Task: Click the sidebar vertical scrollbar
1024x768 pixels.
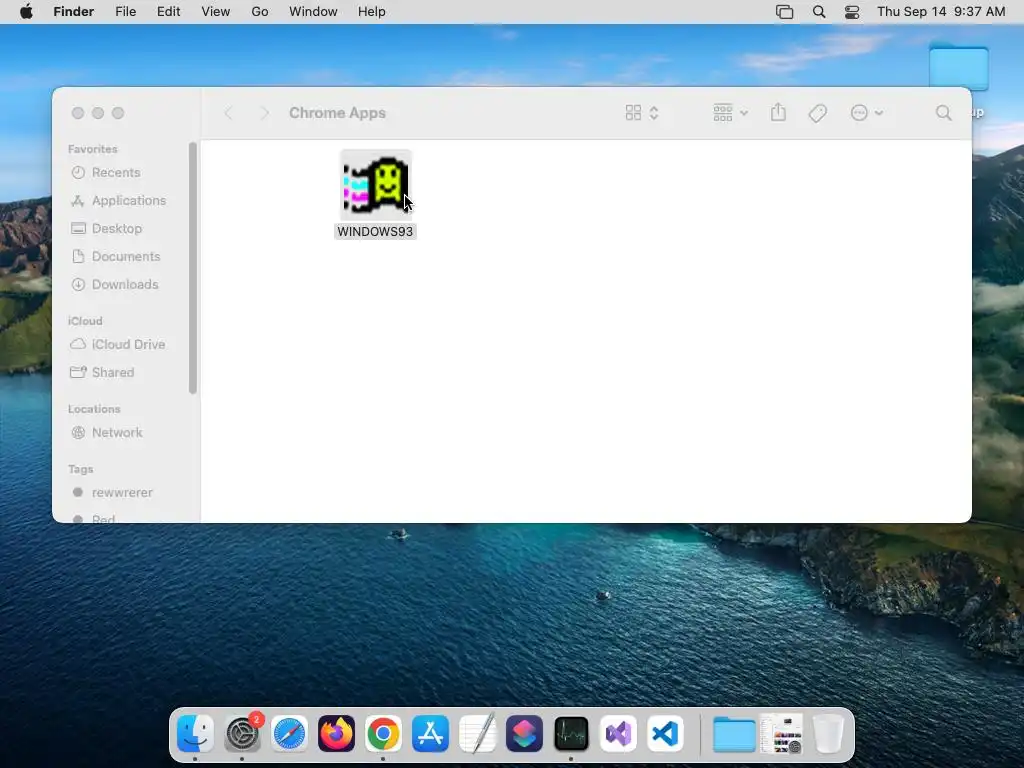Action: click(x=193, y=268)
